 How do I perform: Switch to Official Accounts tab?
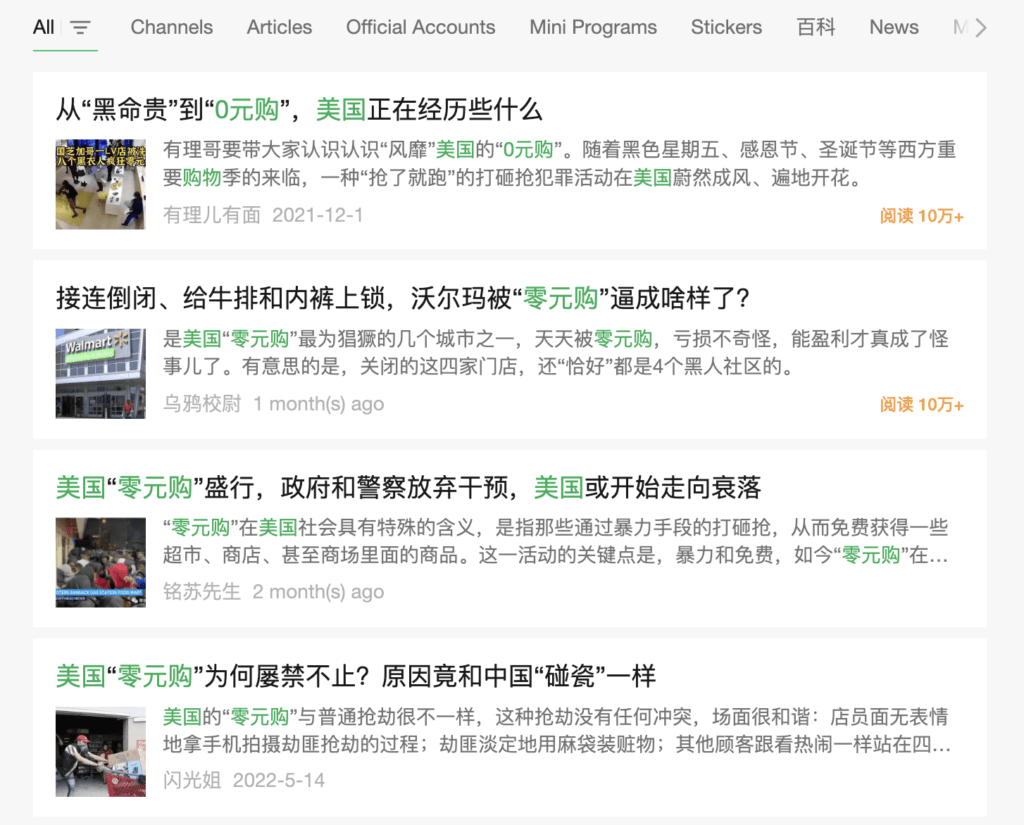[420, 27]
